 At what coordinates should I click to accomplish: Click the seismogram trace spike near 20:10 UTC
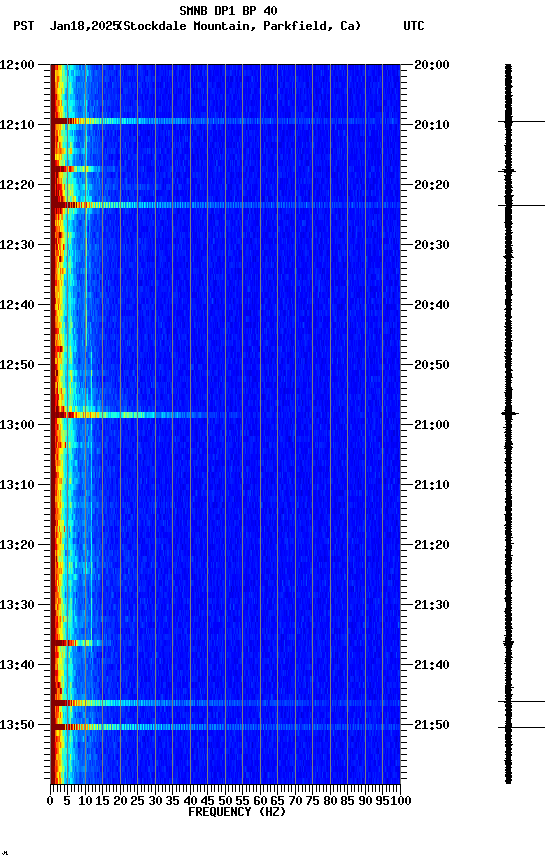click(521, 121)
